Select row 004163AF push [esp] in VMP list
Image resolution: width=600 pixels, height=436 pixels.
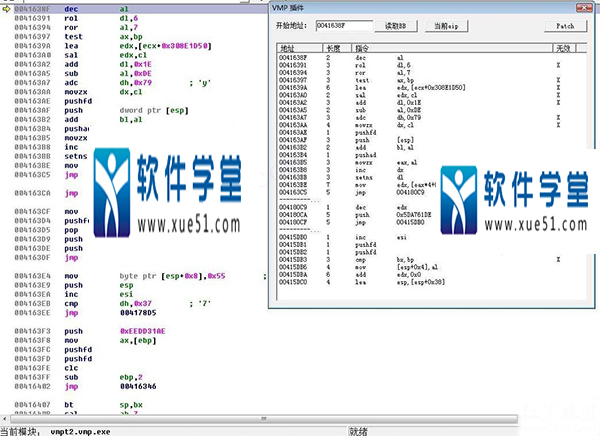tap(432, 140)
